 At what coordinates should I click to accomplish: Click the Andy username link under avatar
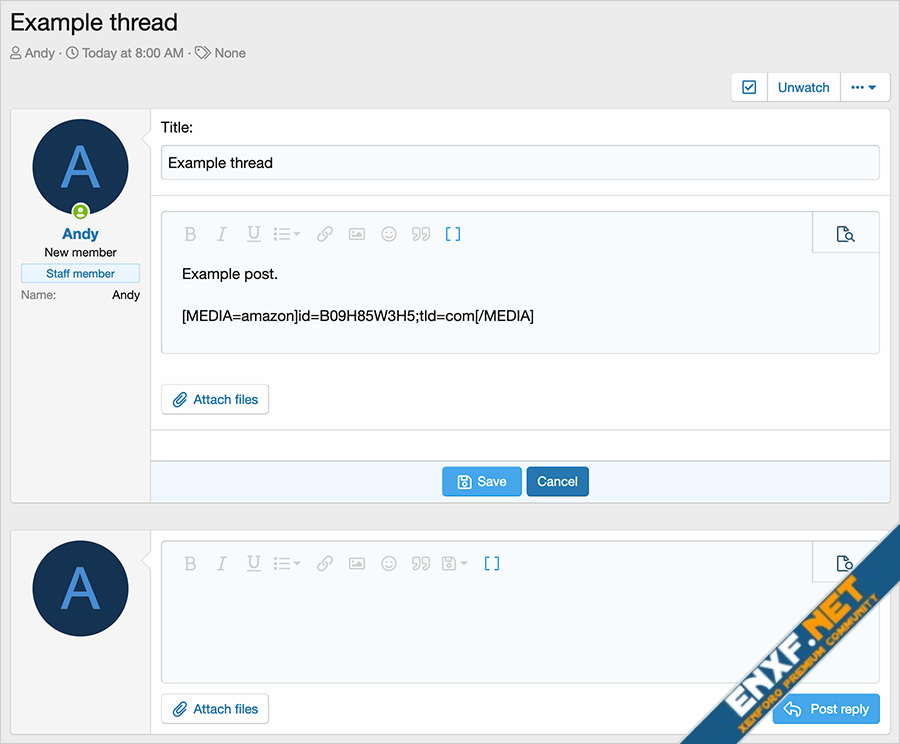pyautogui.click(x=80, y=233)
